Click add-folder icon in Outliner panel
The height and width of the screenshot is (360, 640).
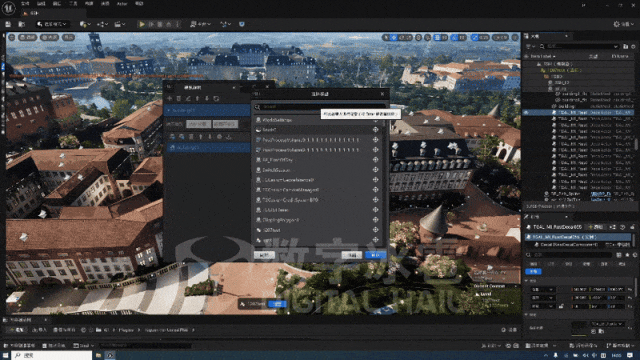[625, 47]
